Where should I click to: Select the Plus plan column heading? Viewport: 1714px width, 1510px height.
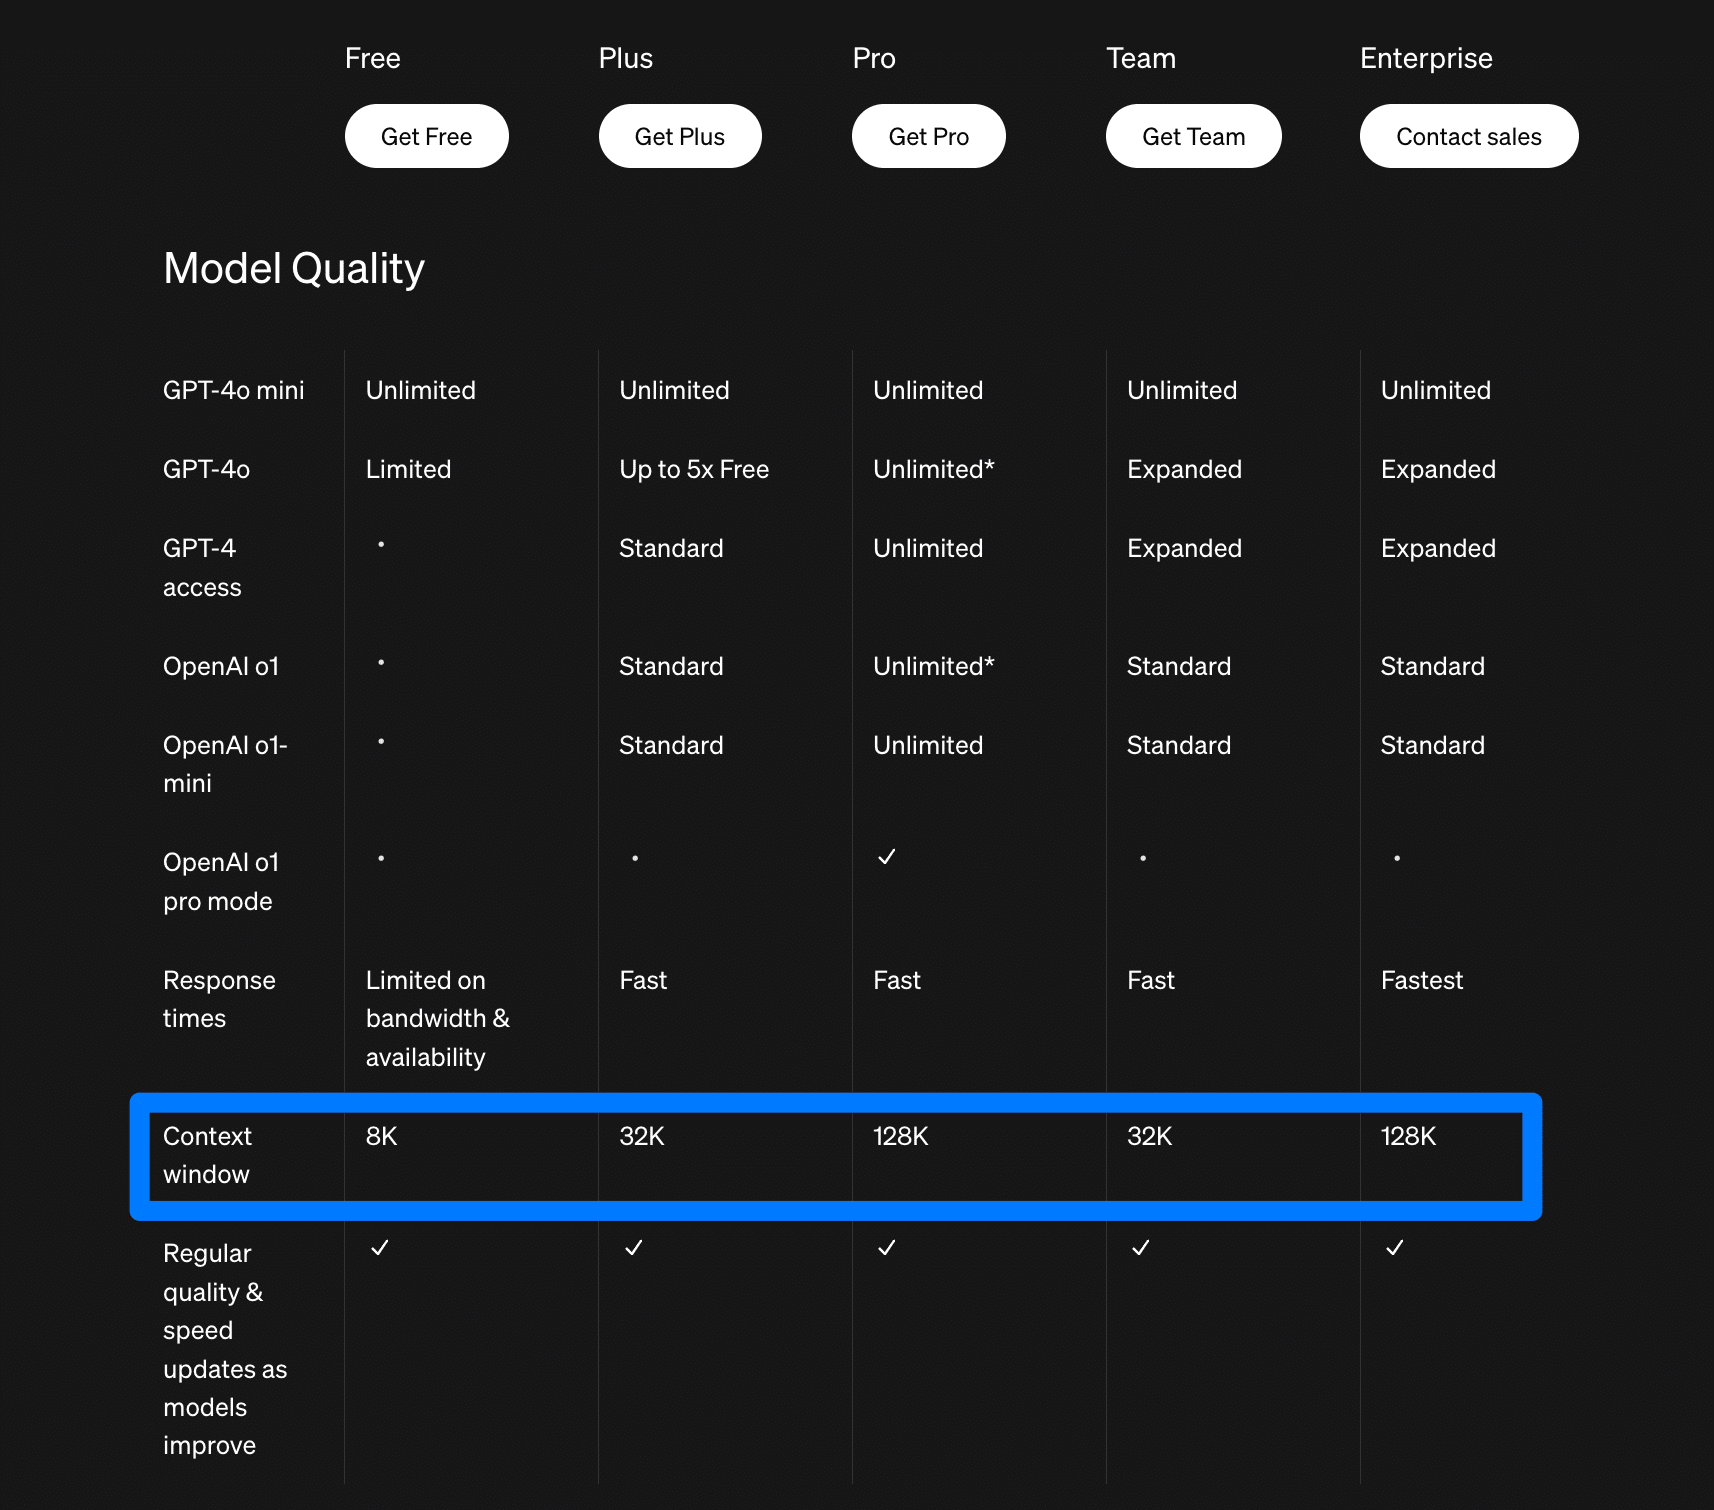[625, 58]
